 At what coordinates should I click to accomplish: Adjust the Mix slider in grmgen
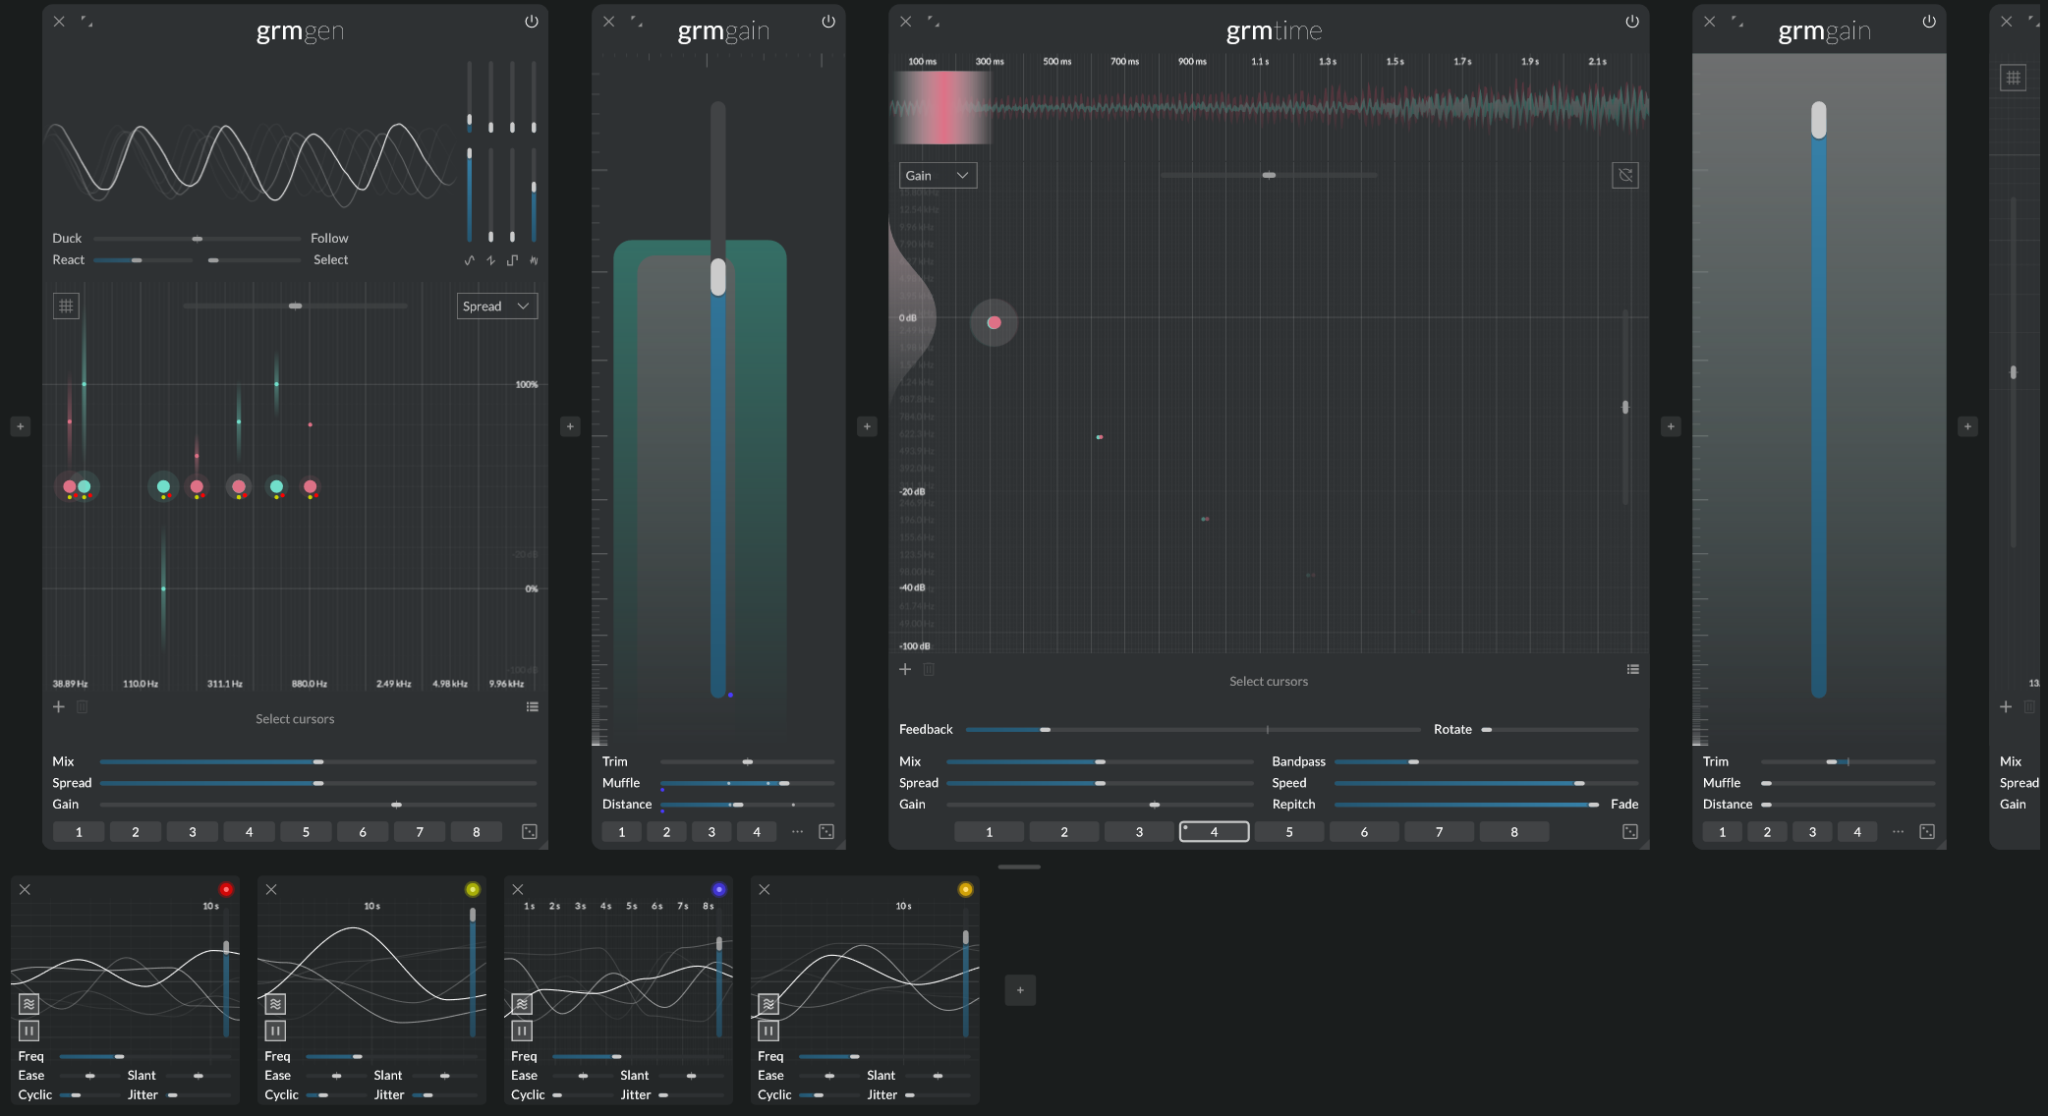click(x=318, y=762)
